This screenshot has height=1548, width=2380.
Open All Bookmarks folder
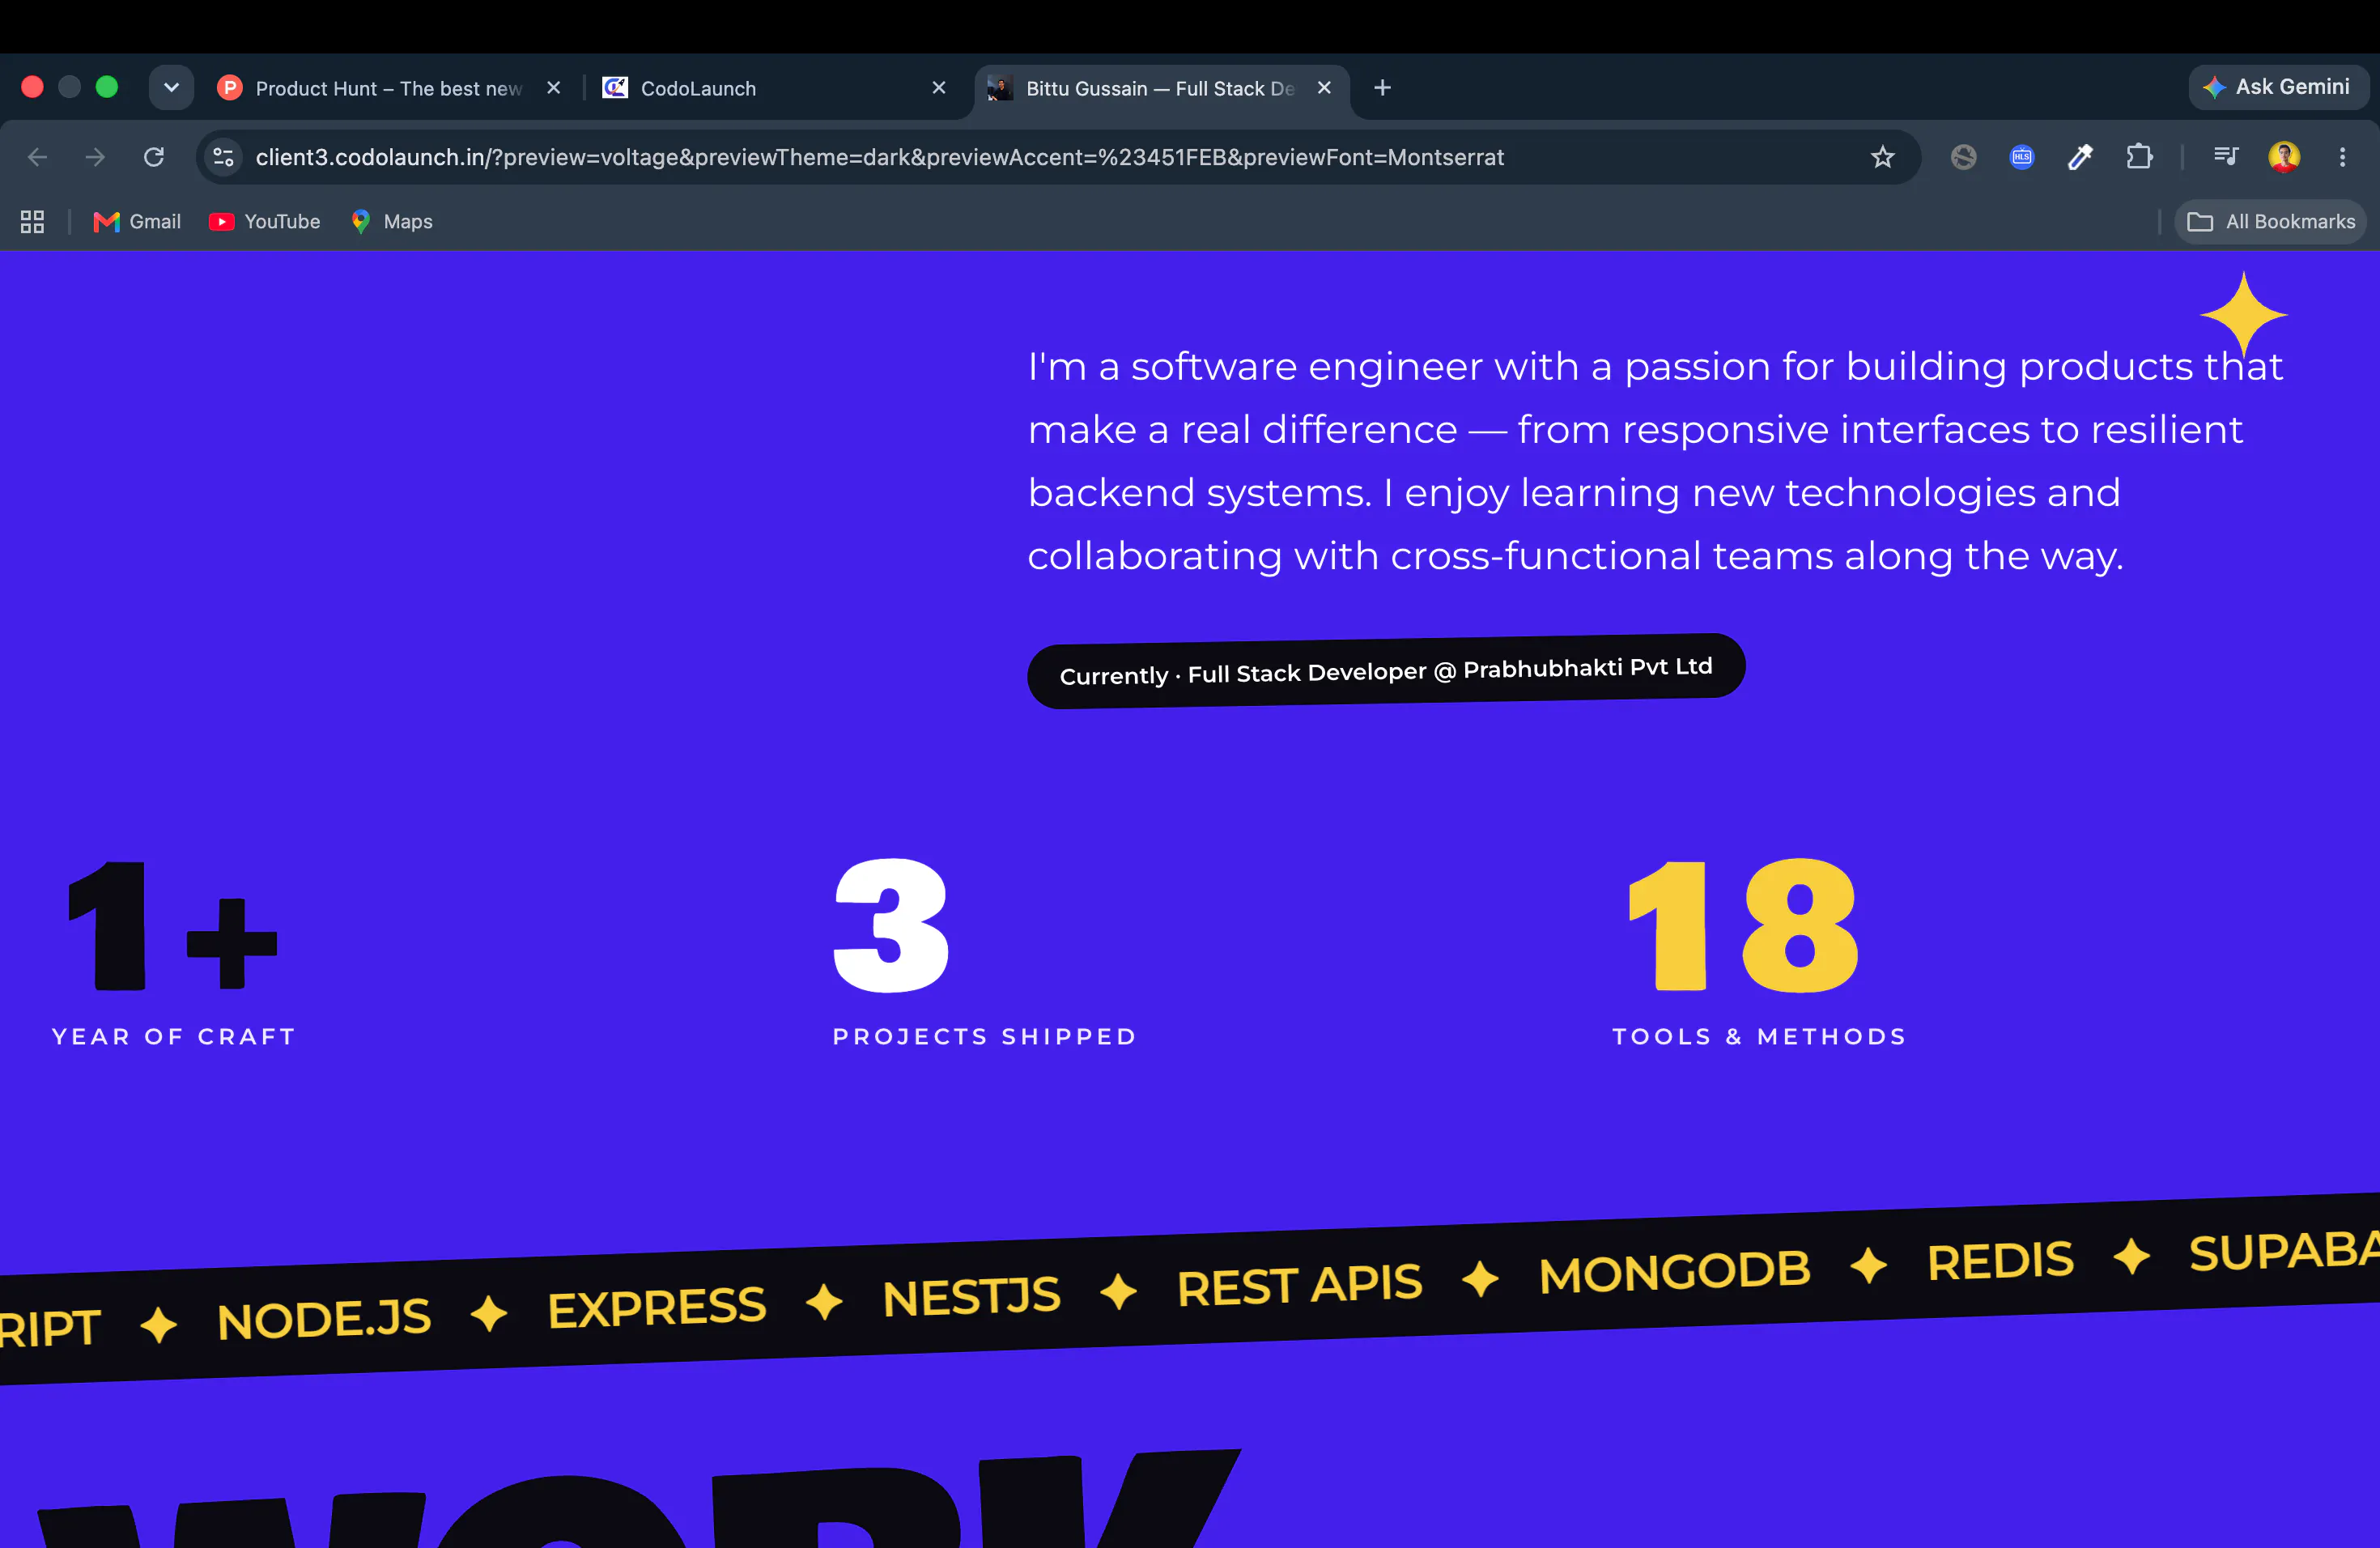click(x=2270, y=222)
